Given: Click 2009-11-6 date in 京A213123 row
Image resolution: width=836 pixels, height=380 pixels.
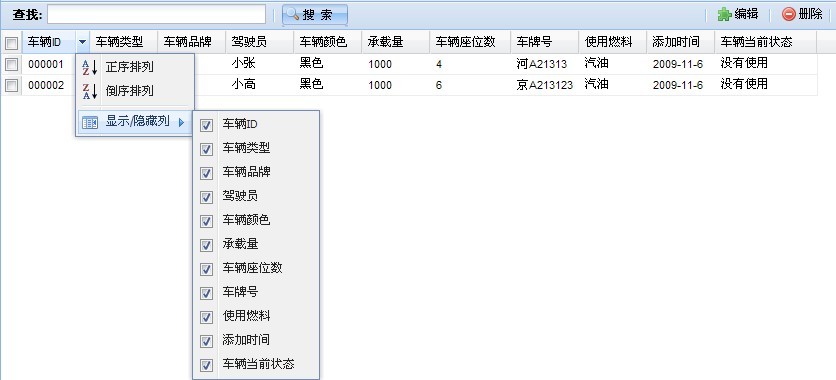Looking at the screenshot, I should point(678,85).
